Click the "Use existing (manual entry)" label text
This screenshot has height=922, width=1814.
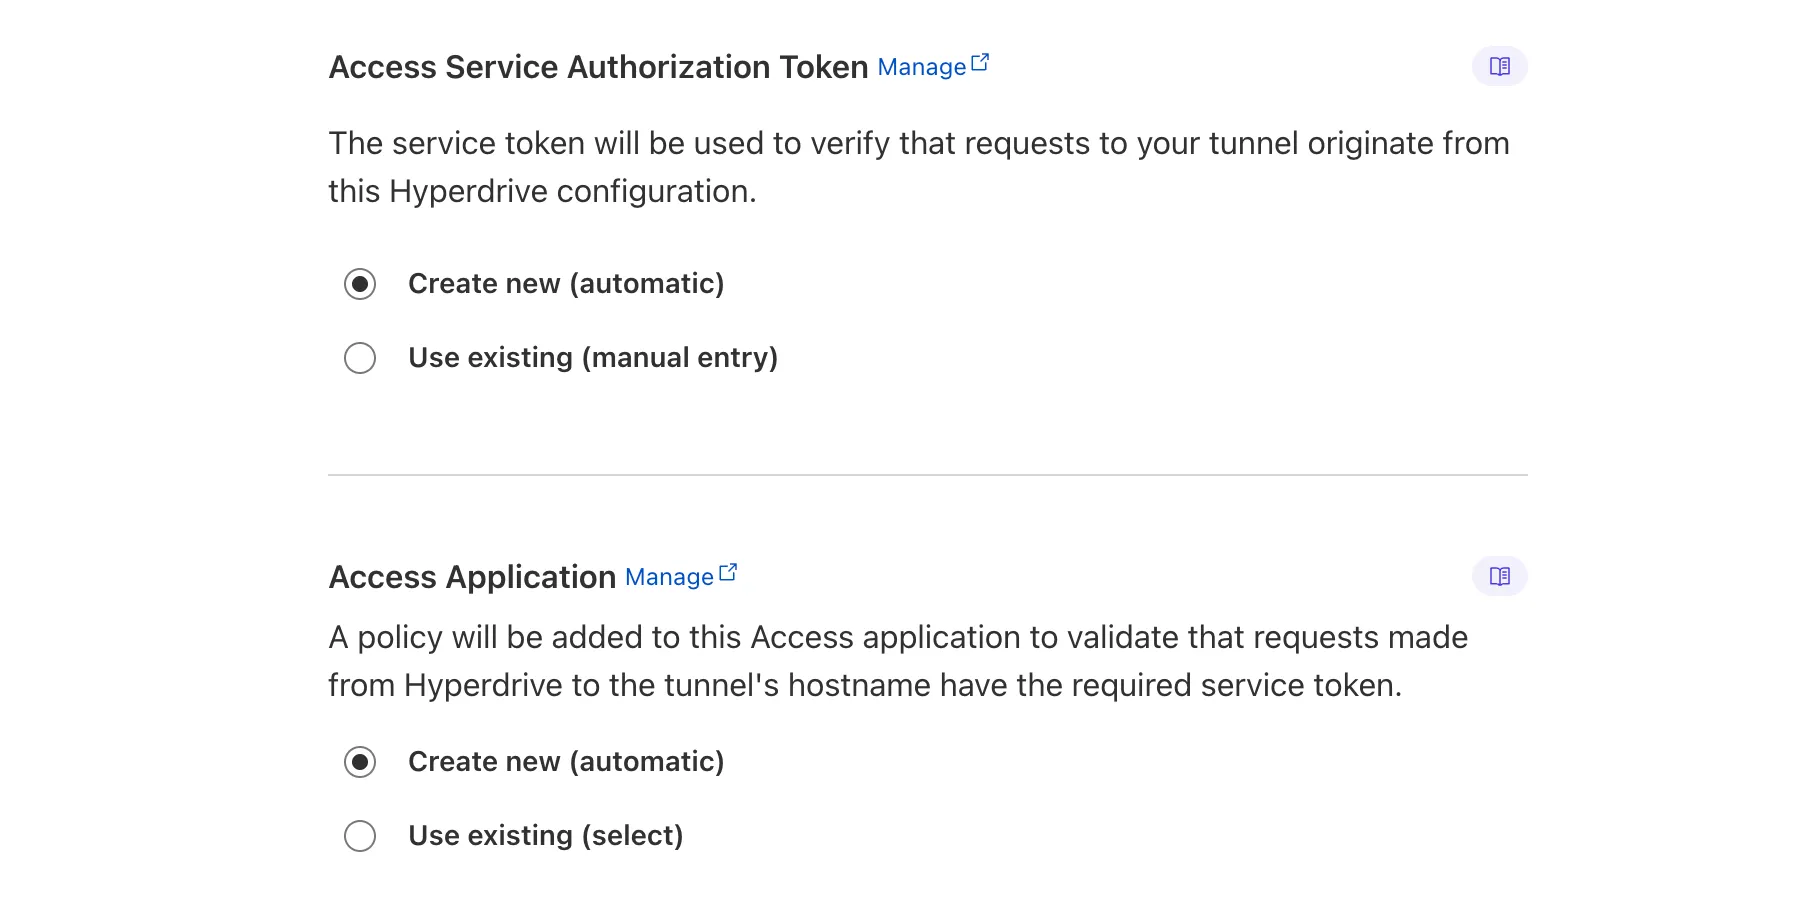(592, 357)
